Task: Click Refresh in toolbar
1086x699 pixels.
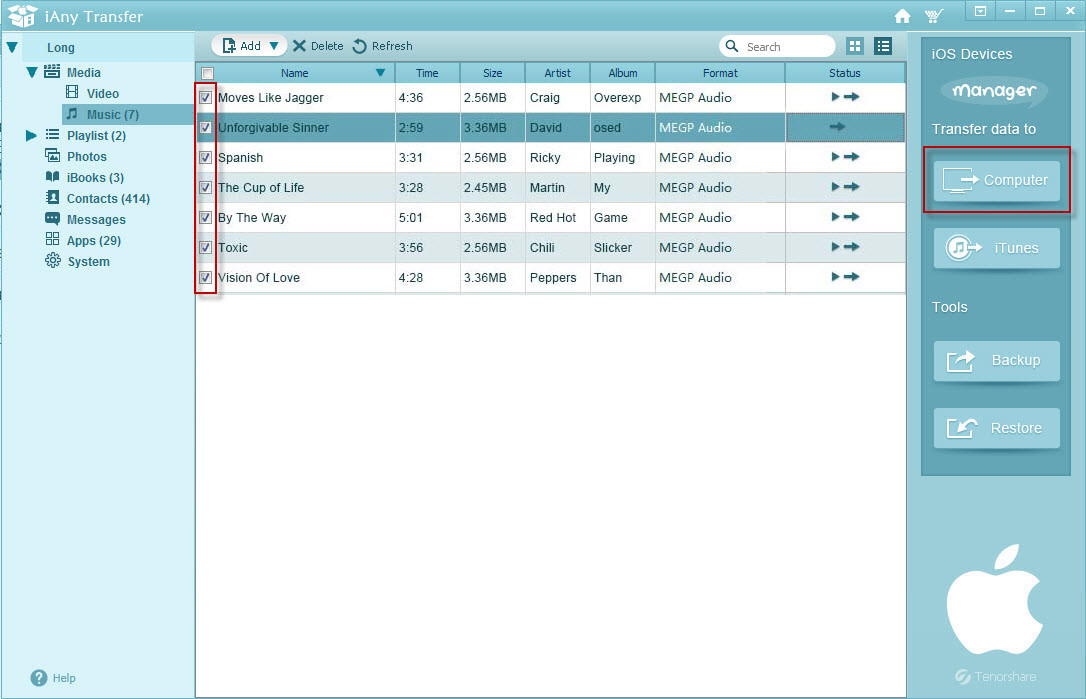Action: [382, 46]
